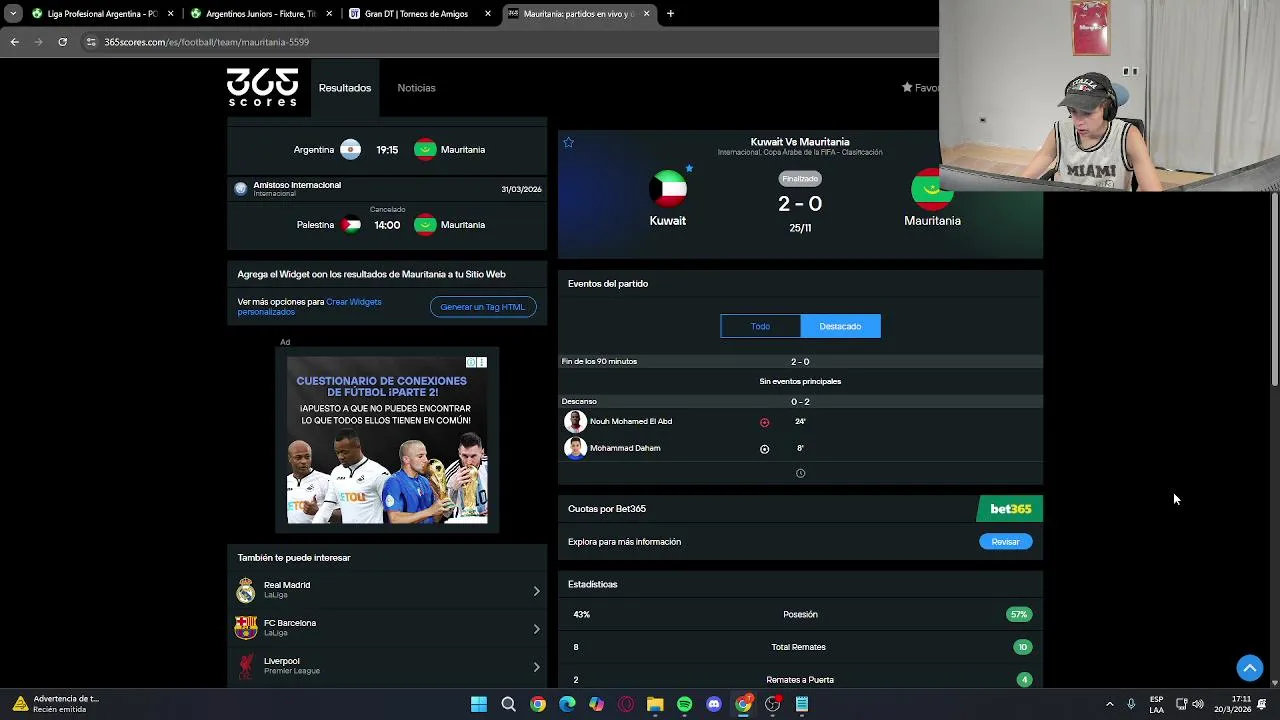Open the Favoritos star link
This screenshot has height=720, width=1280.
921,88
